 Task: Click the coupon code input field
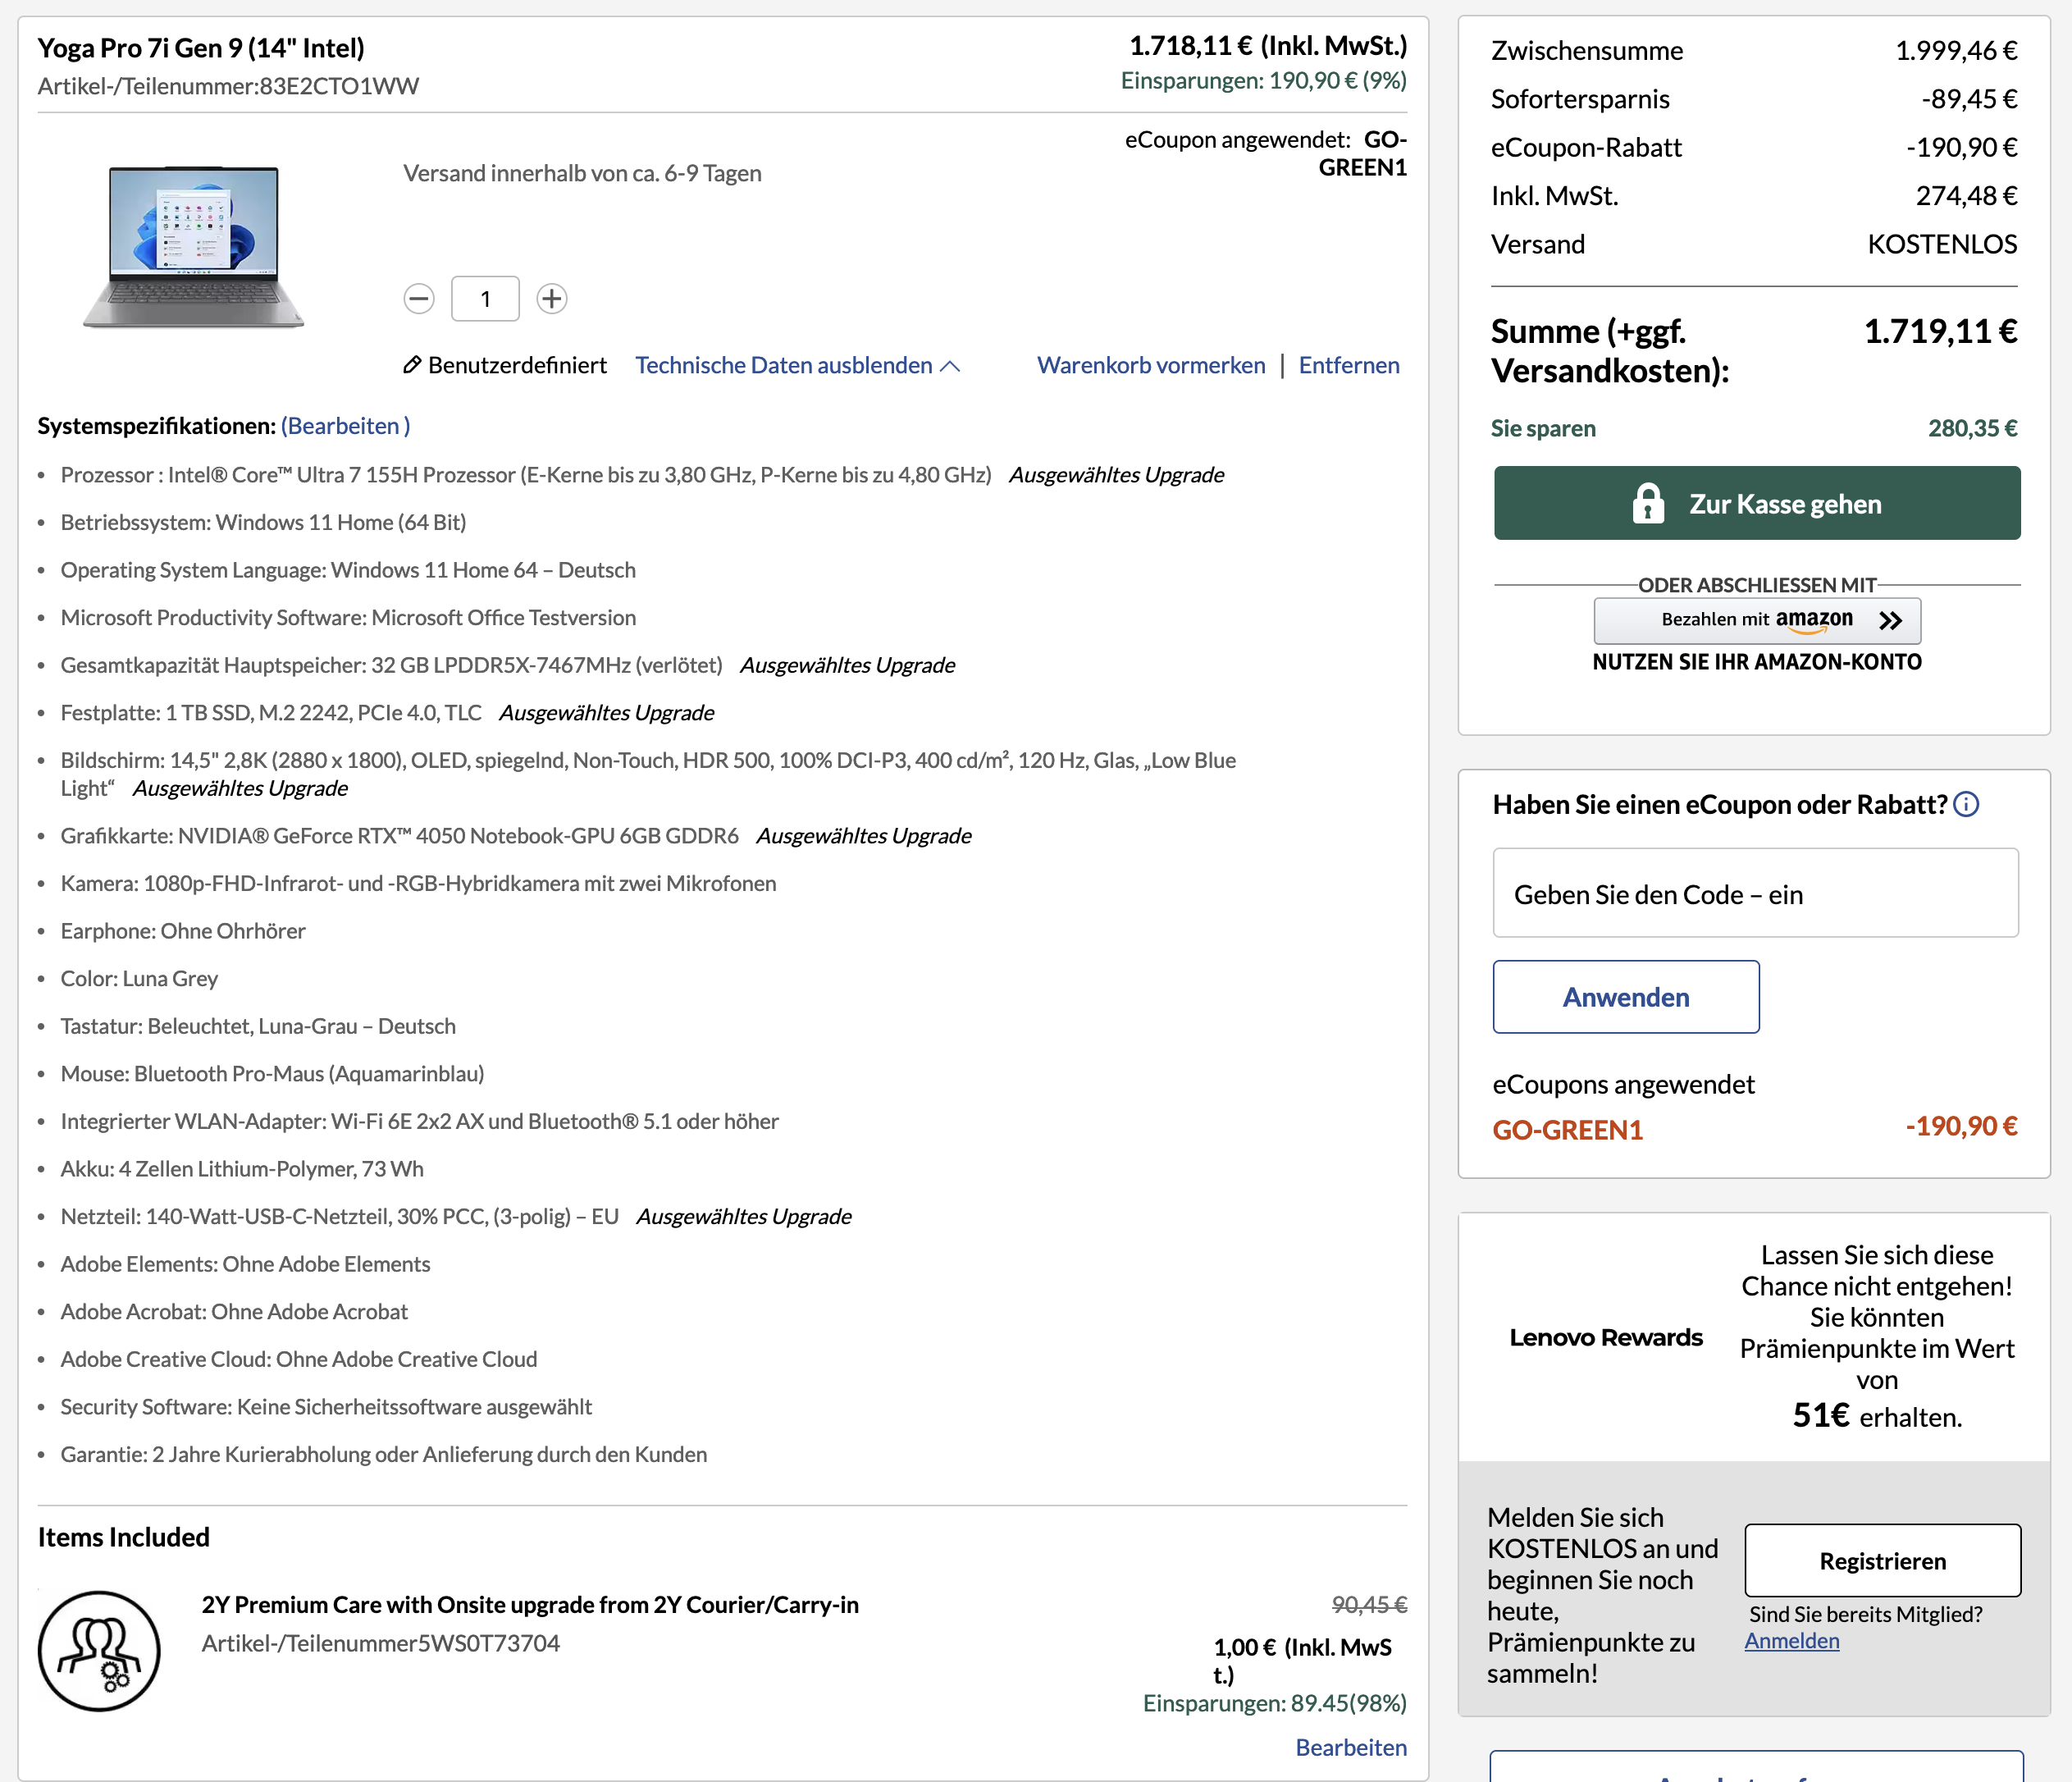tap(1755, 893)
